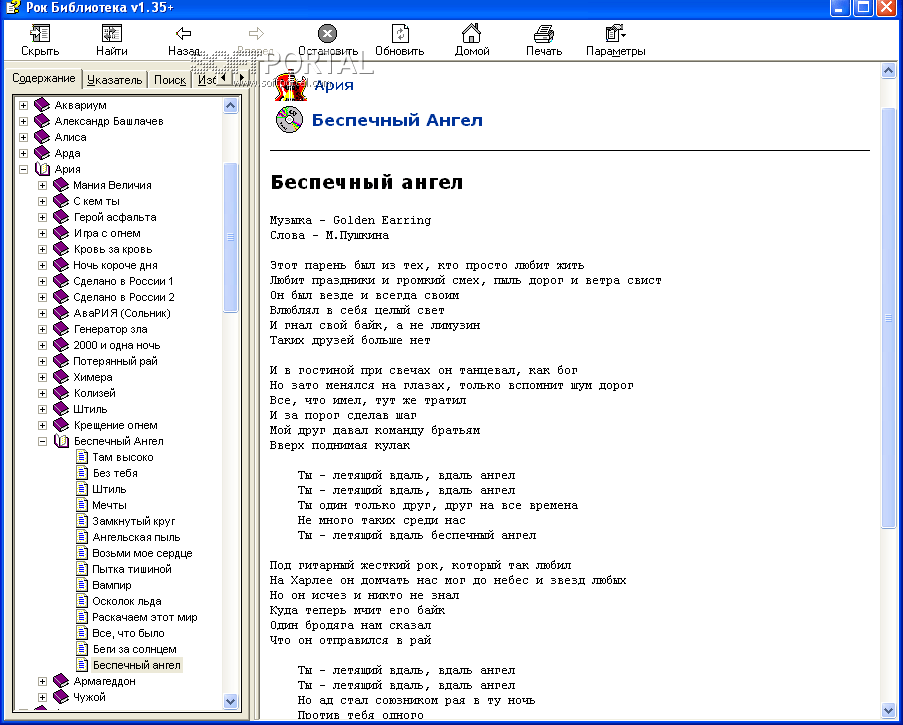Click the CD icon beside Беспечный Ангел heading
Image resolution: width=903 pixels, height=725 pixels.
coord(289,120)
